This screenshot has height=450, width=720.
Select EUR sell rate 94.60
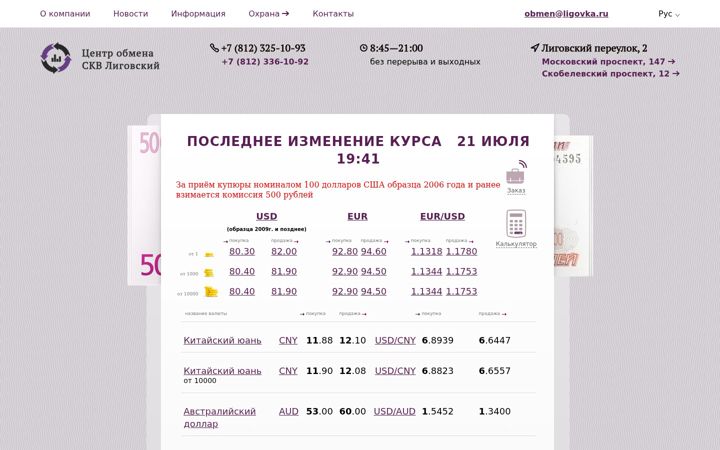[373, 252]
